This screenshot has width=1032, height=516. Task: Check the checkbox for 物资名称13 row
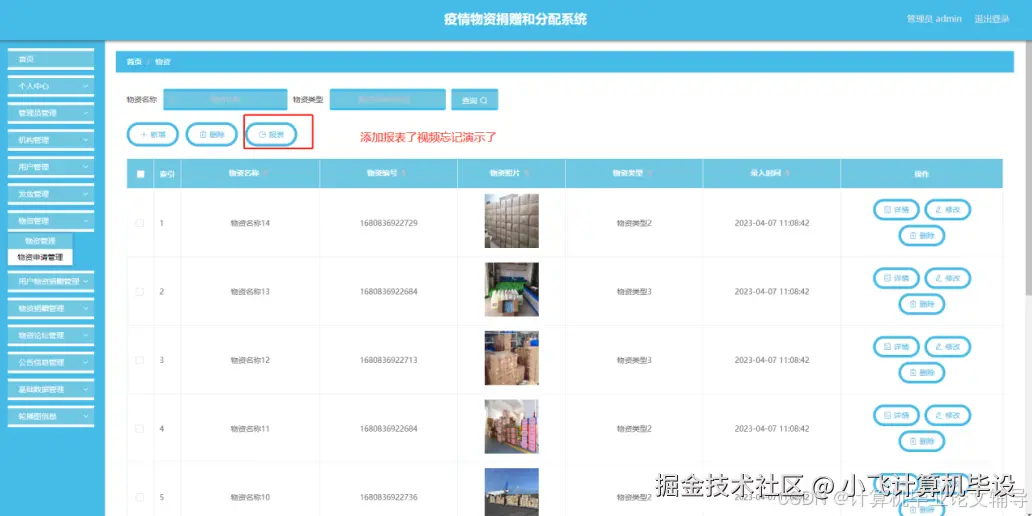click(x=140, y=292)
